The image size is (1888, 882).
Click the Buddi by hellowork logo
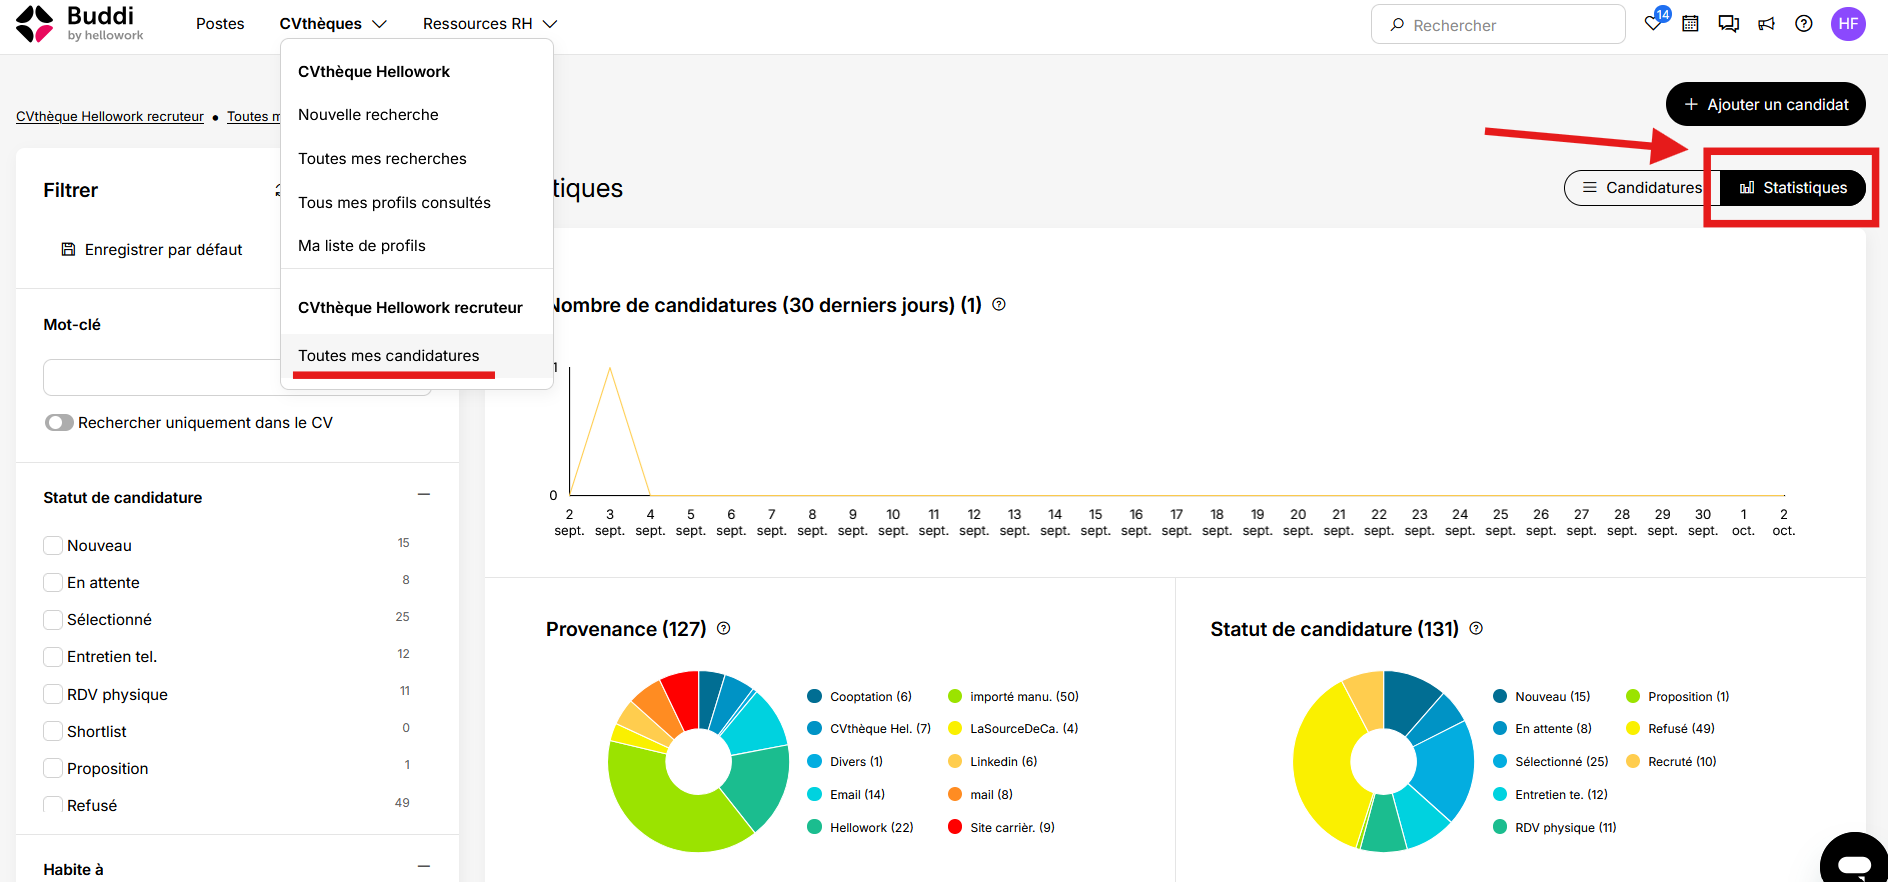[x=80, y=24]
